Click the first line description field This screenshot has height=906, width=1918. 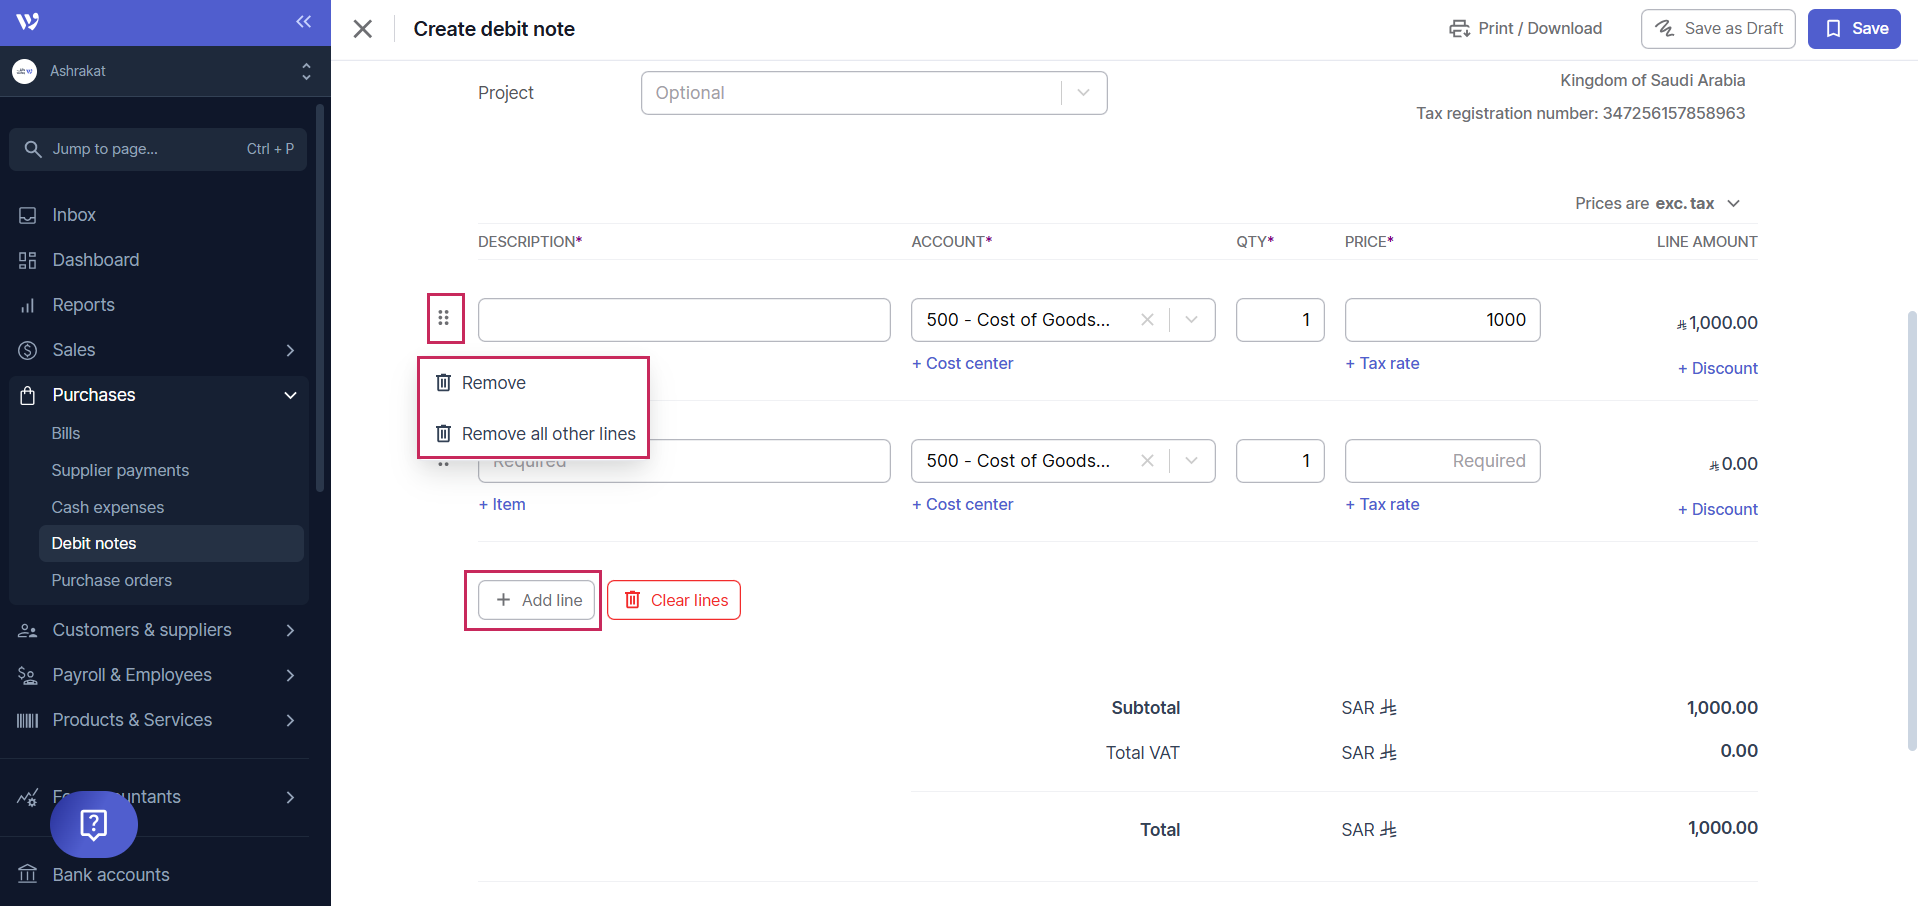tap(684, 320)
